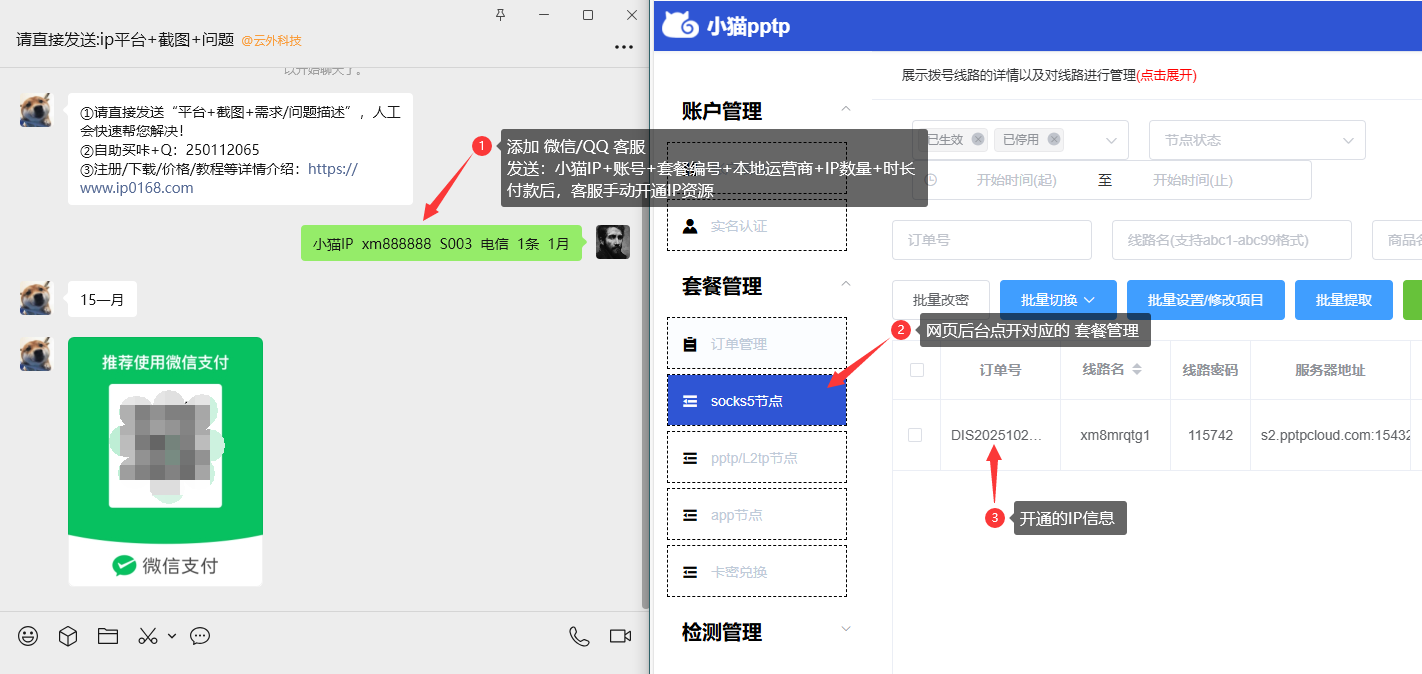1422x674 pixels.
Task: Click the scissors screenshot tool
Action: pyautogui.click(x=148, y=636)
